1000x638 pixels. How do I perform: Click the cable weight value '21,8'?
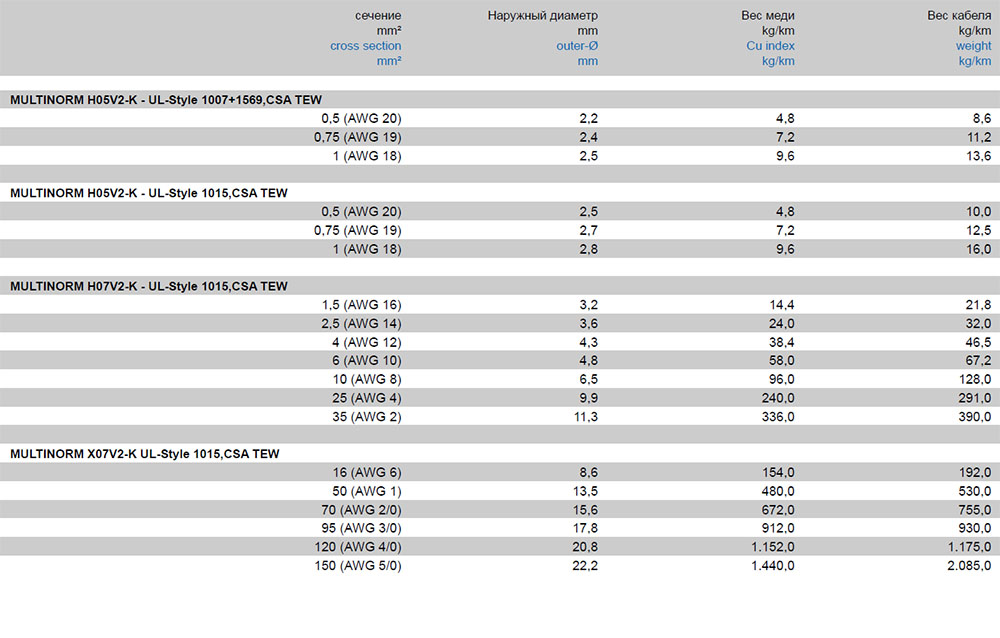click(979, 304)
